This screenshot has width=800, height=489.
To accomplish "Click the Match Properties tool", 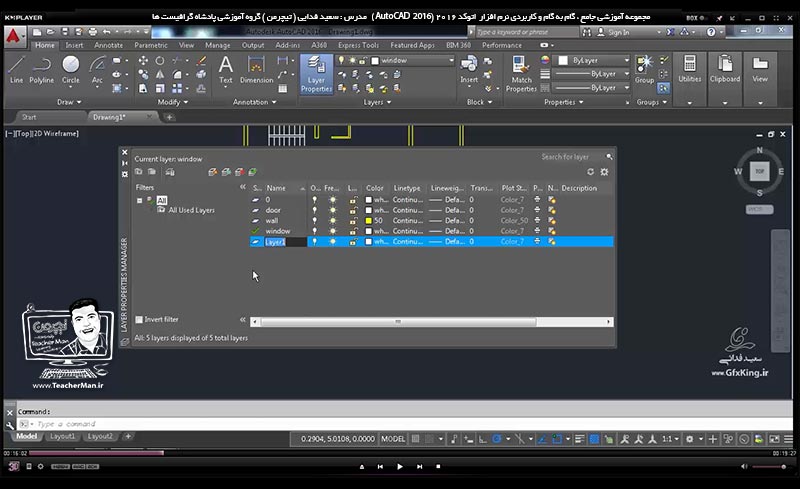I will 521,75.
